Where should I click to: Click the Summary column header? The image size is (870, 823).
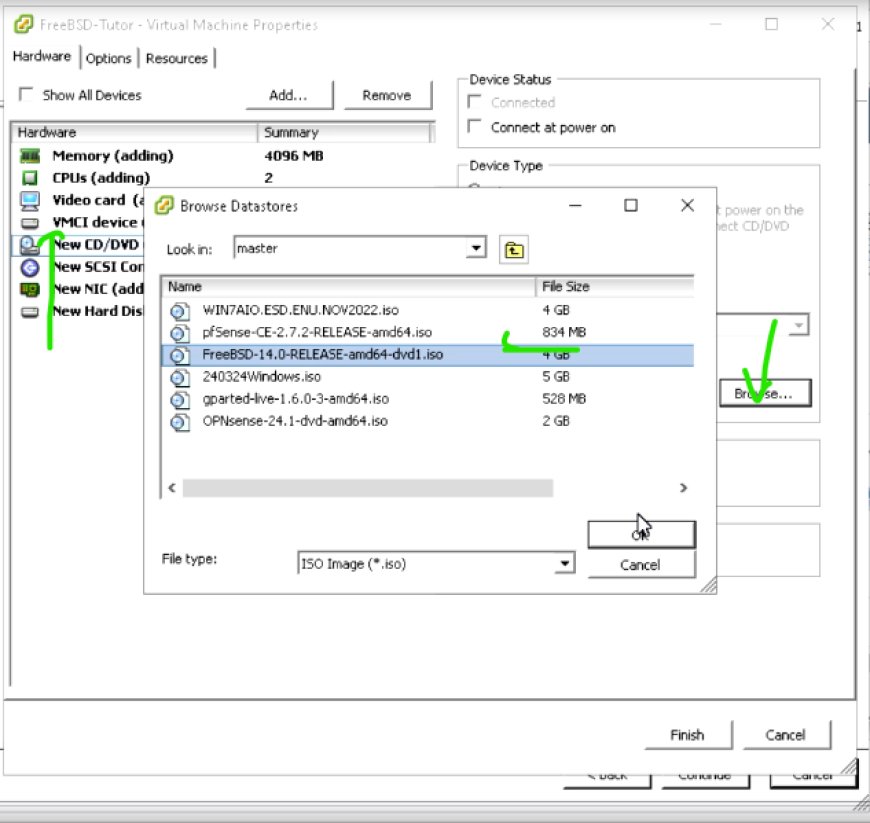344,132
